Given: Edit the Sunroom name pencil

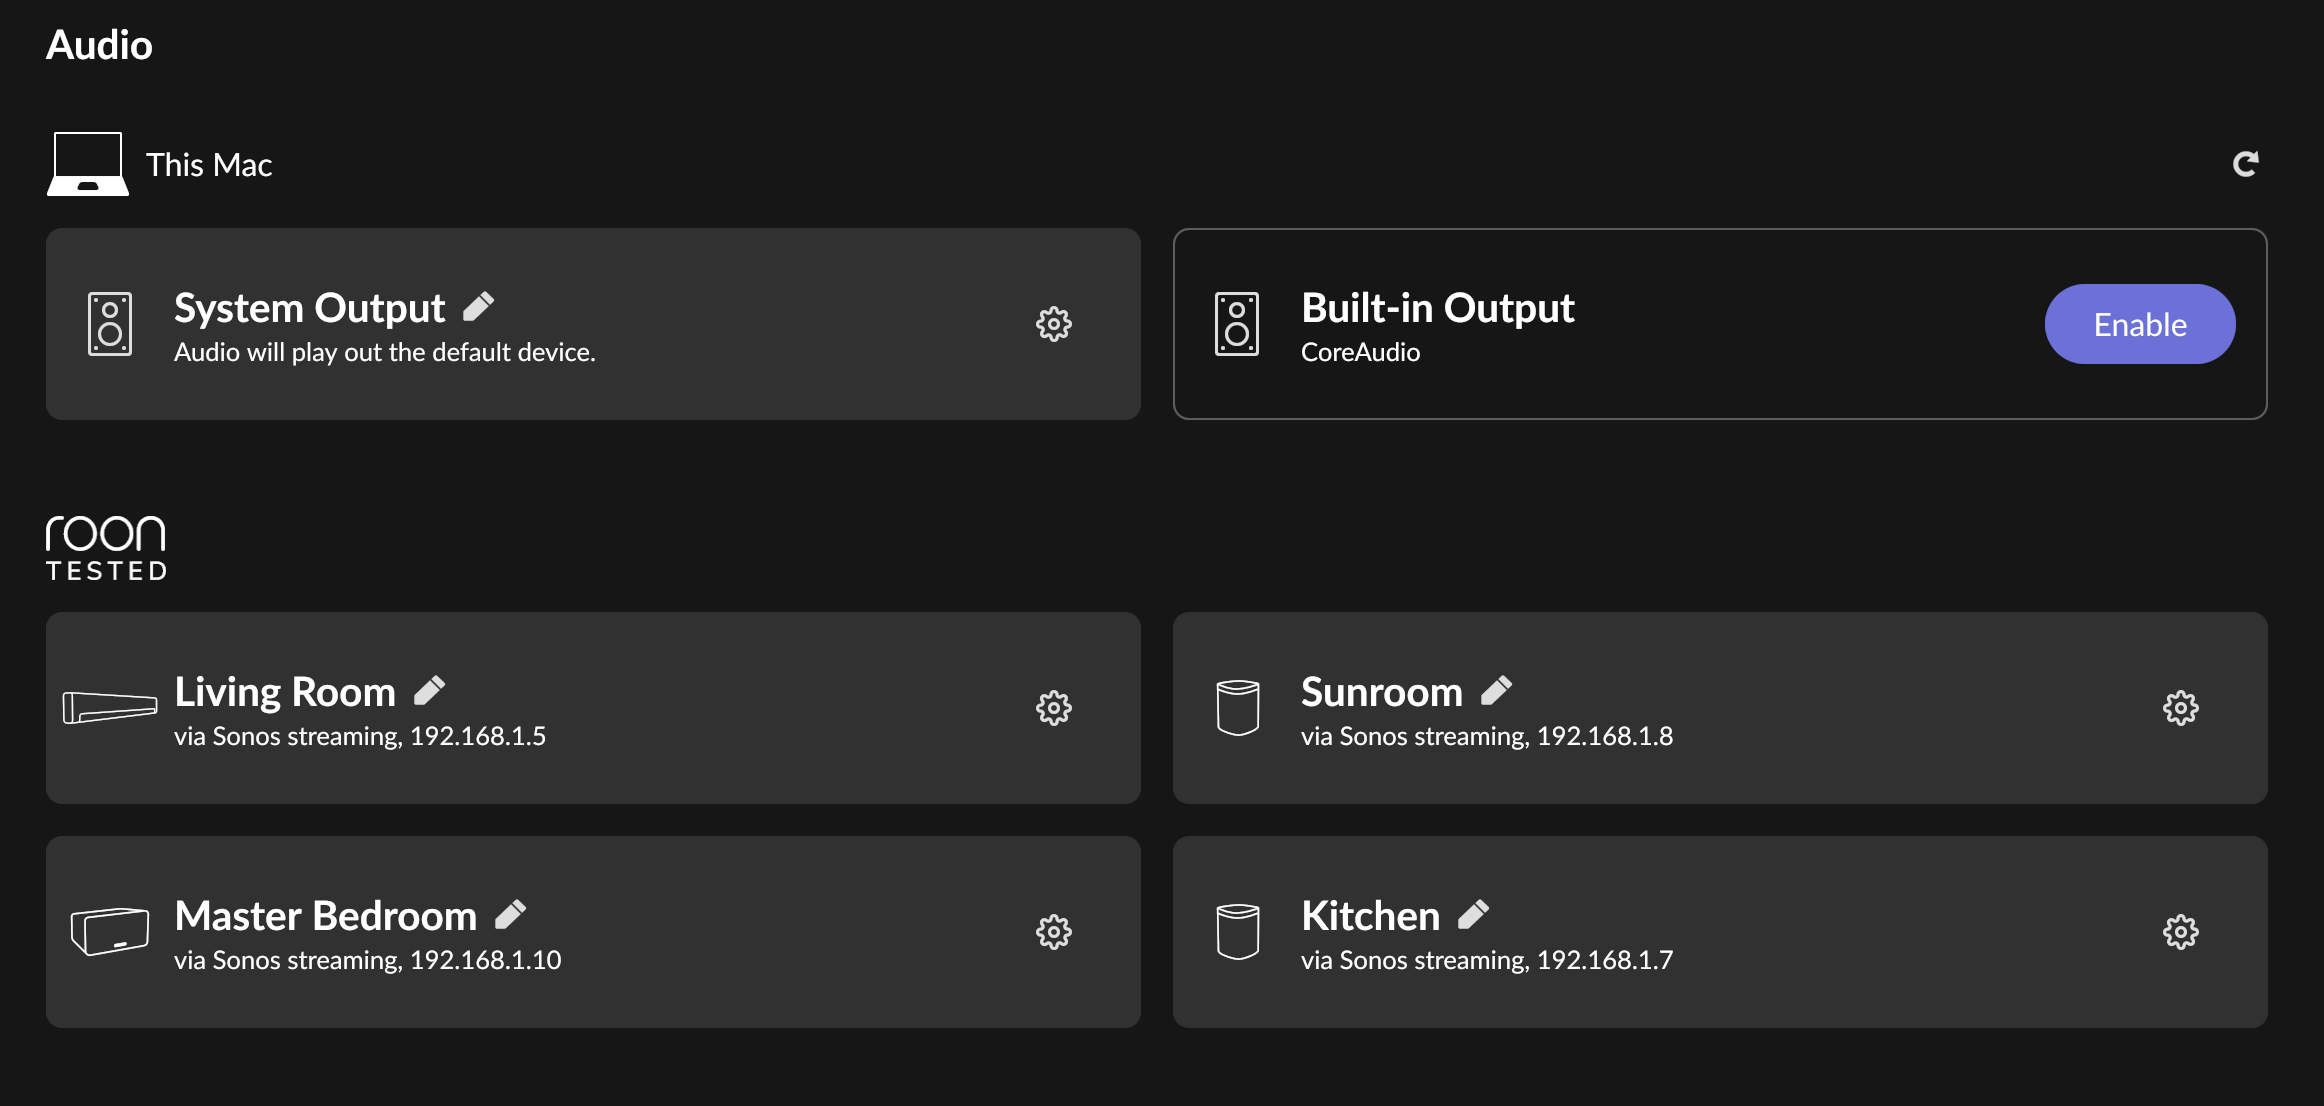Looking at the screenshot, I should coord(1497,690).
